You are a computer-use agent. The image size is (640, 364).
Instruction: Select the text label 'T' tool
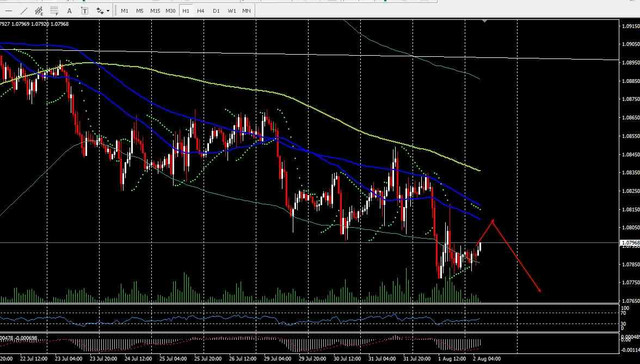84,11
